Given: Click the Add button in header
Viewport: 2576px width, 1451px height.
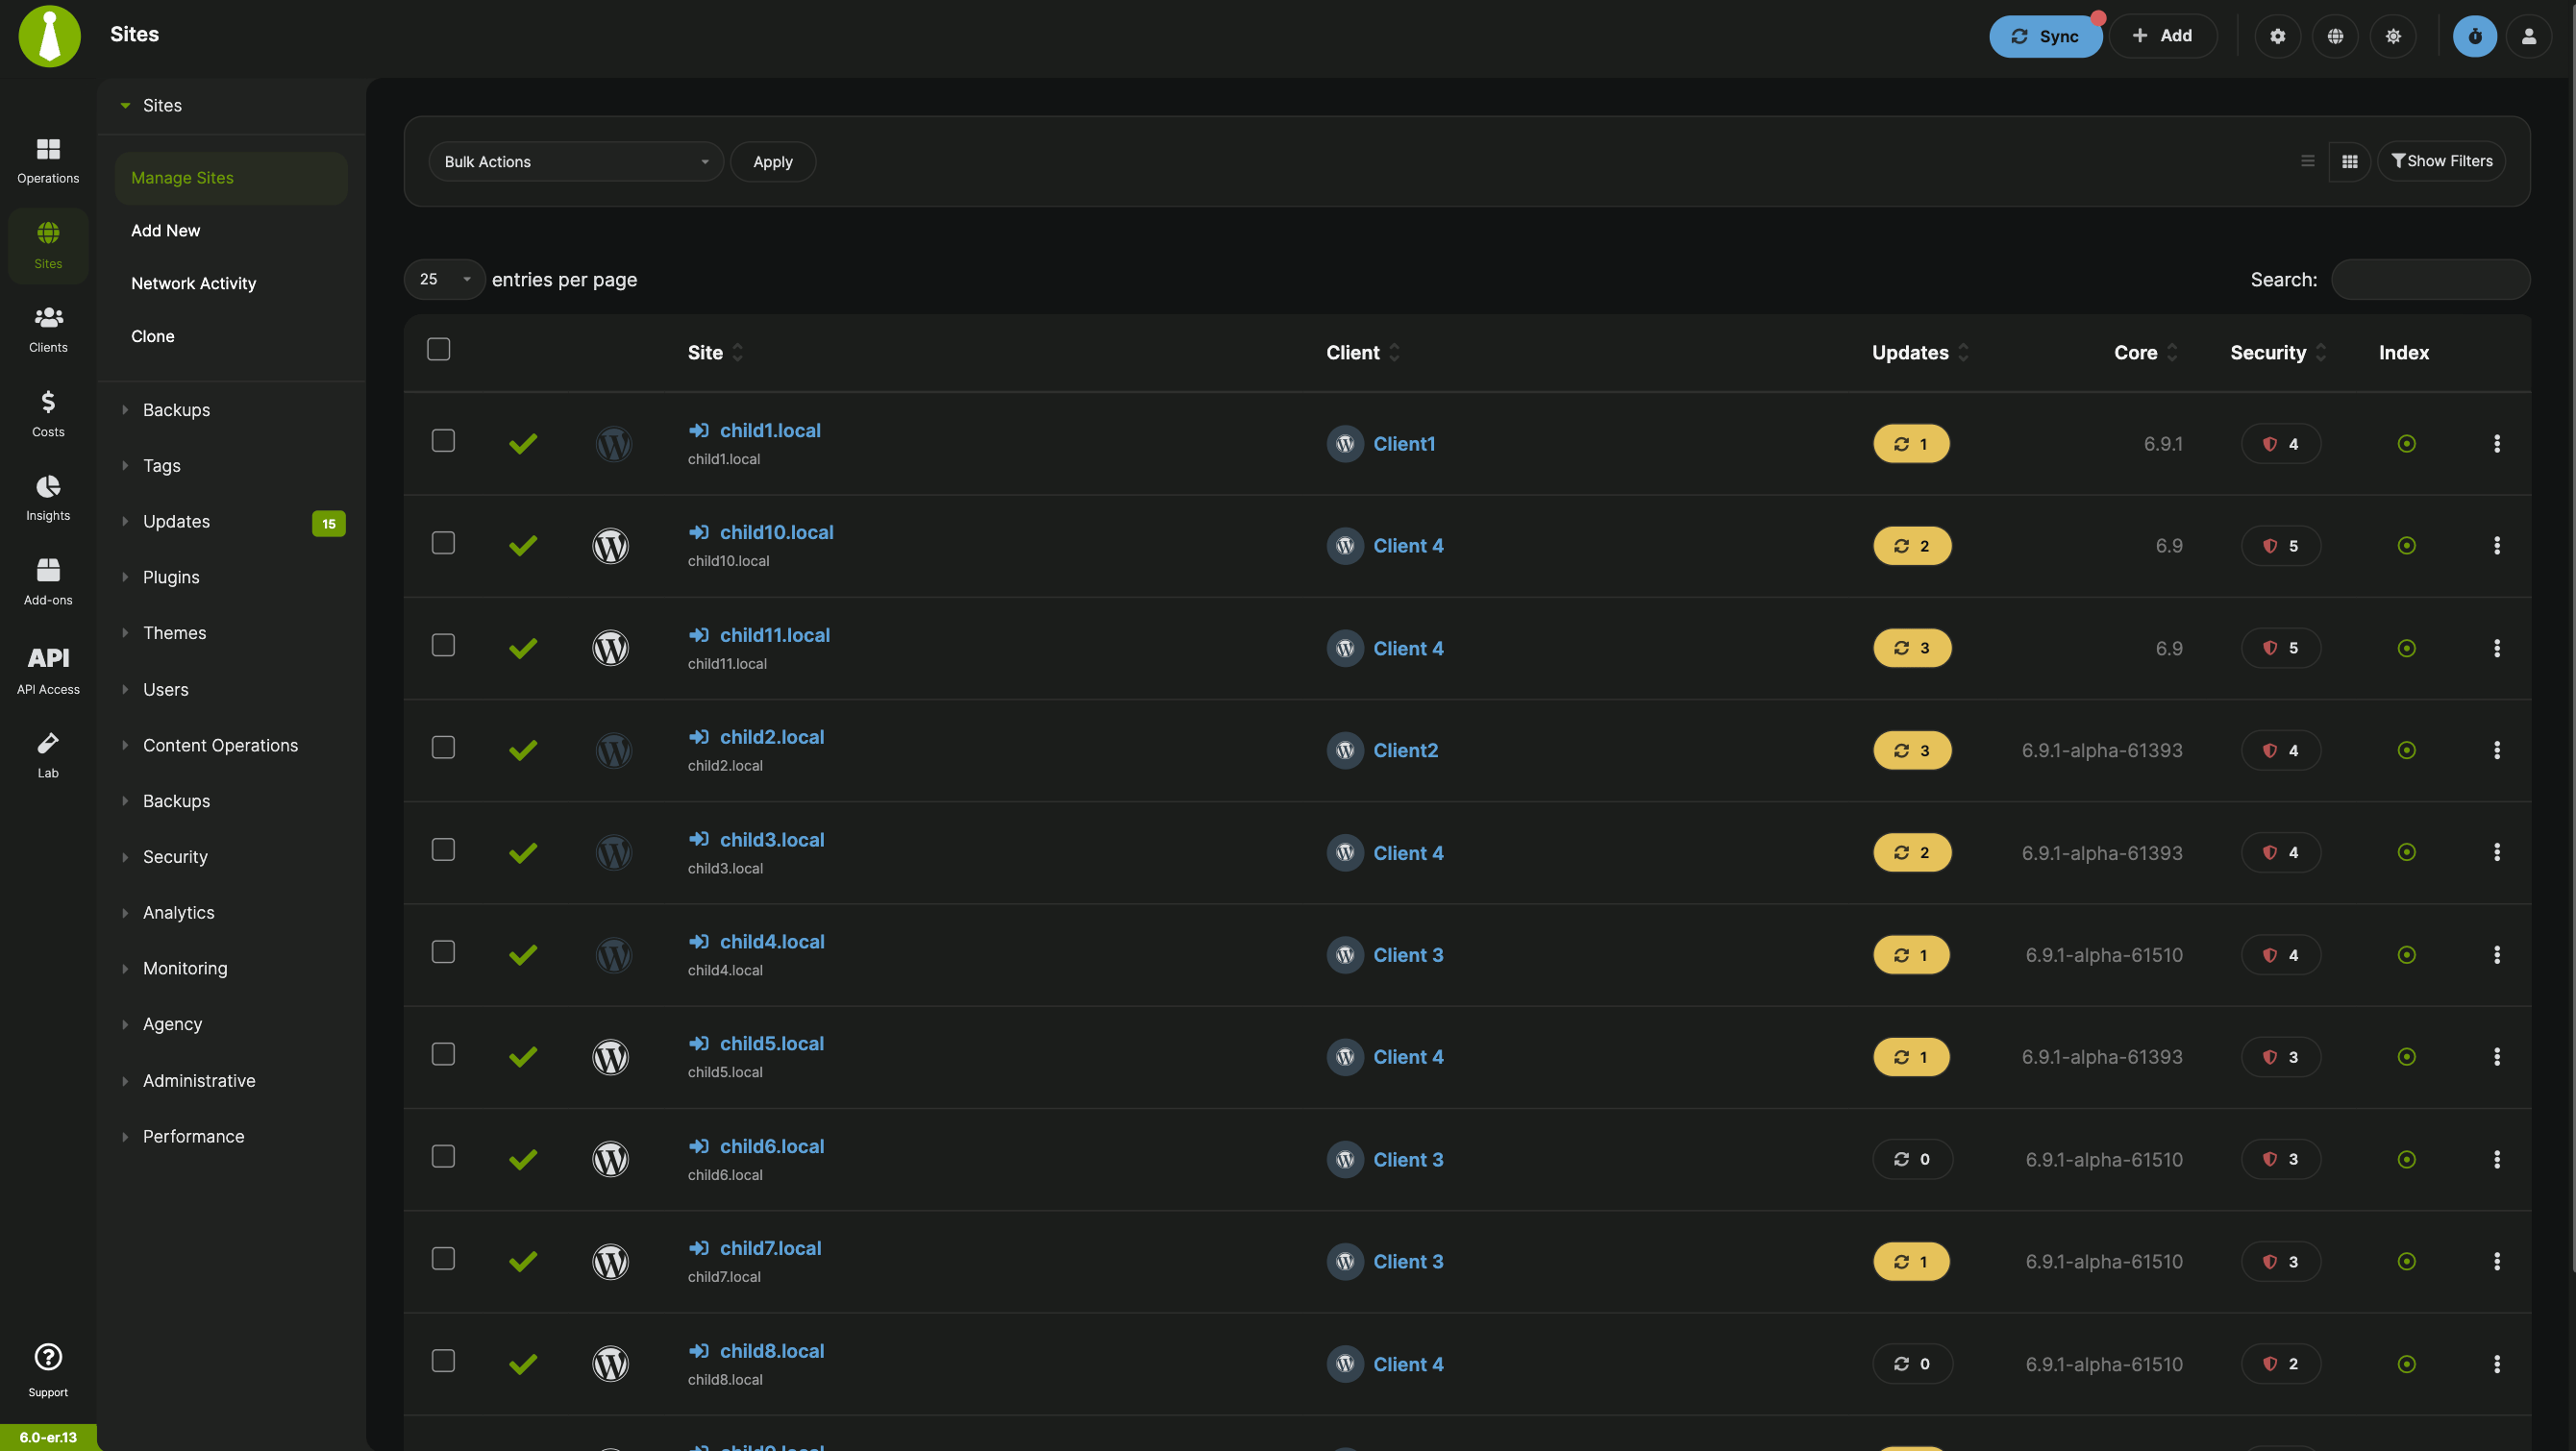Looking at the screenshot, I should (x=2163, y=36).
